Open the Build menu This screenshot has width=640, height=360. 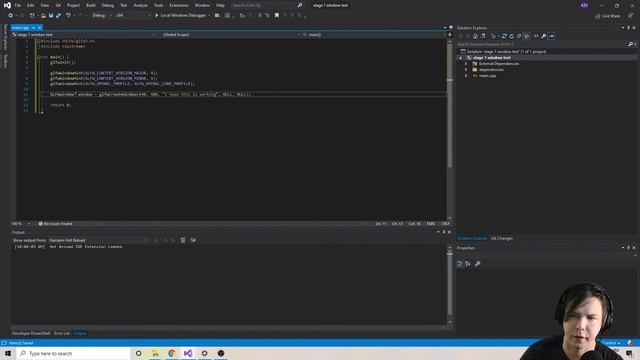pyautogui.click(x=91, y=5)
